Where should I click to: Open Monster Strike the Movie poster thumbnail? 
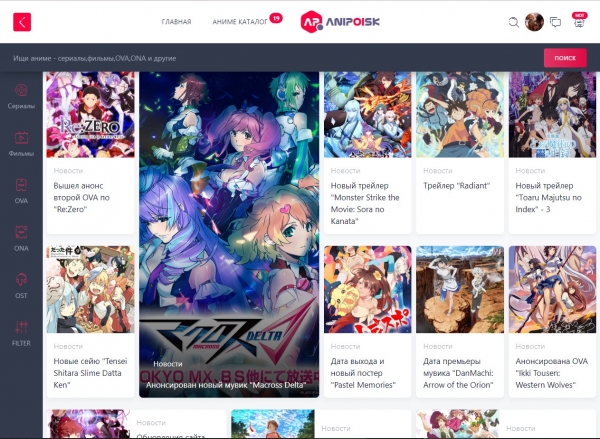point(368,114)
